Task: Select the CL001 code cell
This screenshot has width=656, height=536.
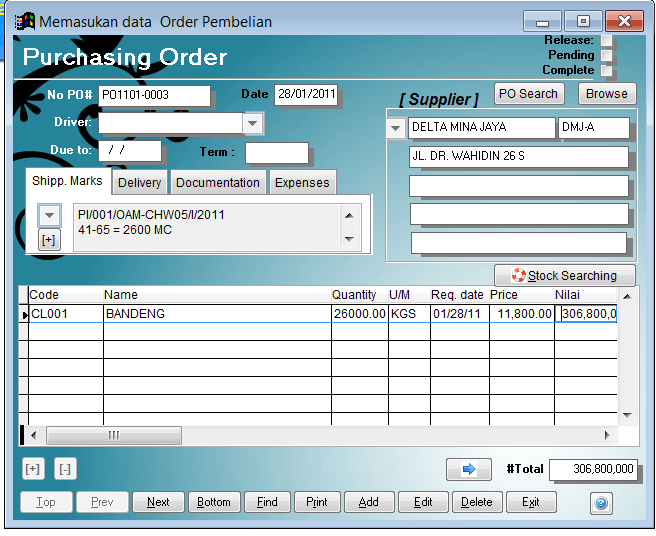Action: pyautogui.click(x=66, y=314)
